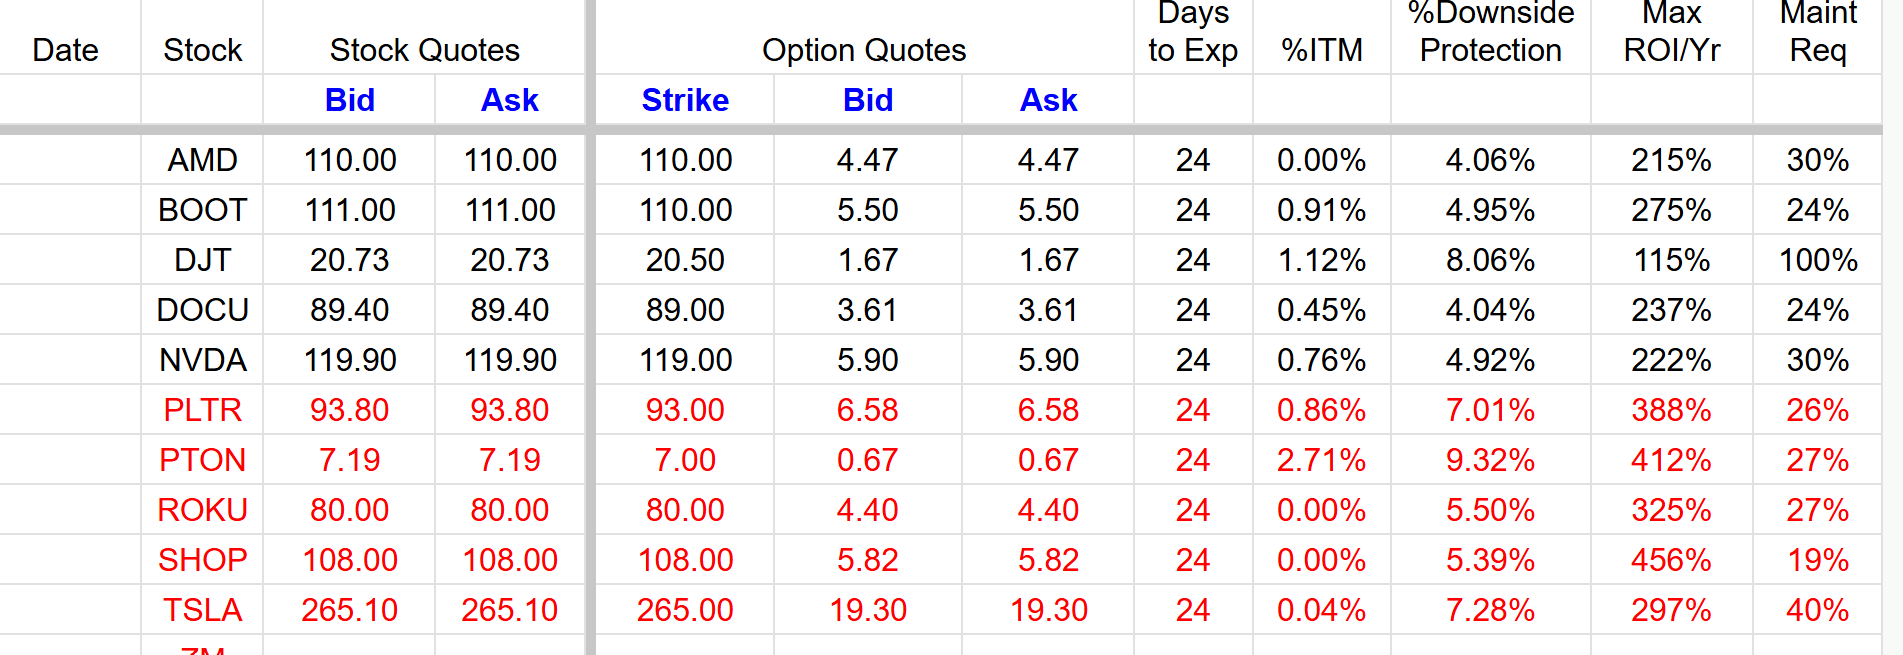Select the DOCU ticker cell
The width and height of the screenshot is (1903, 655).
[x=202, y=310]
